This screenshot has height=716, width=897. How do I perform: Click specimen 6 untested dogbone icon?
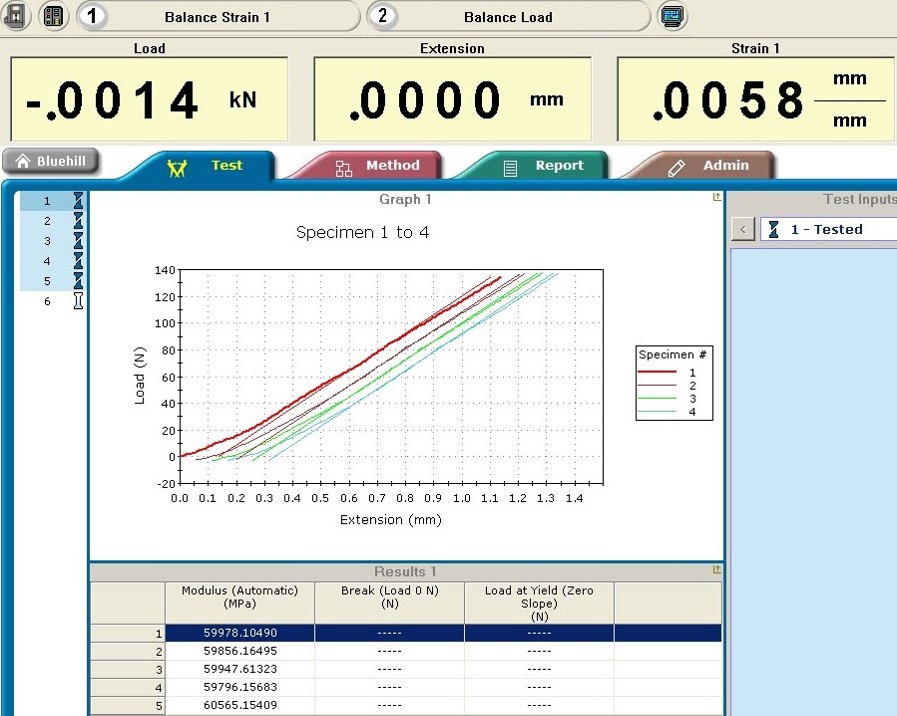[x=78, y=301]
